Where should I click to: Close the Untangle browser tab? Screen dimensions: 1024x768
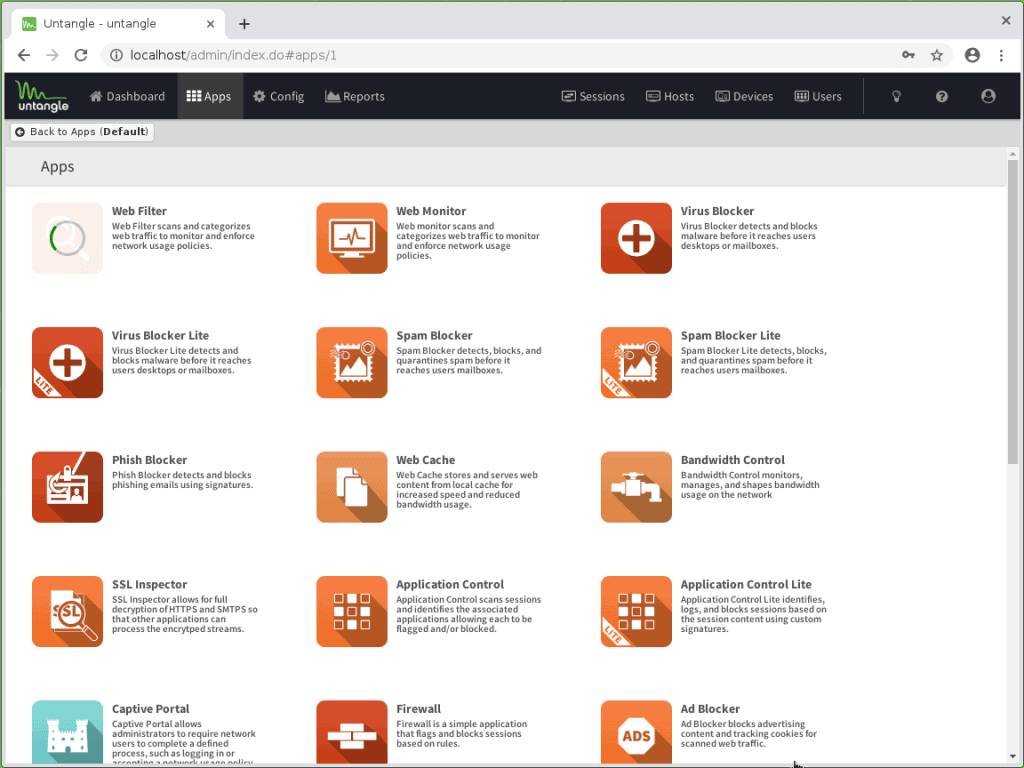(x=210, y=24)
